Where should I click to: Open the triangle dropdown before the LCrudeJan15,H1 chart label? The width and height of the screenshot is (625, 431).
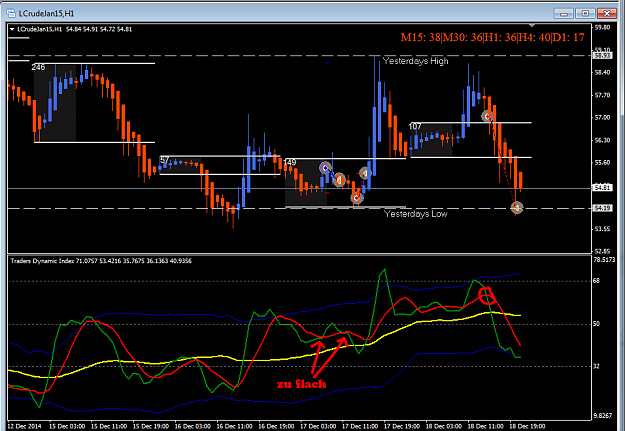point(12,29)
